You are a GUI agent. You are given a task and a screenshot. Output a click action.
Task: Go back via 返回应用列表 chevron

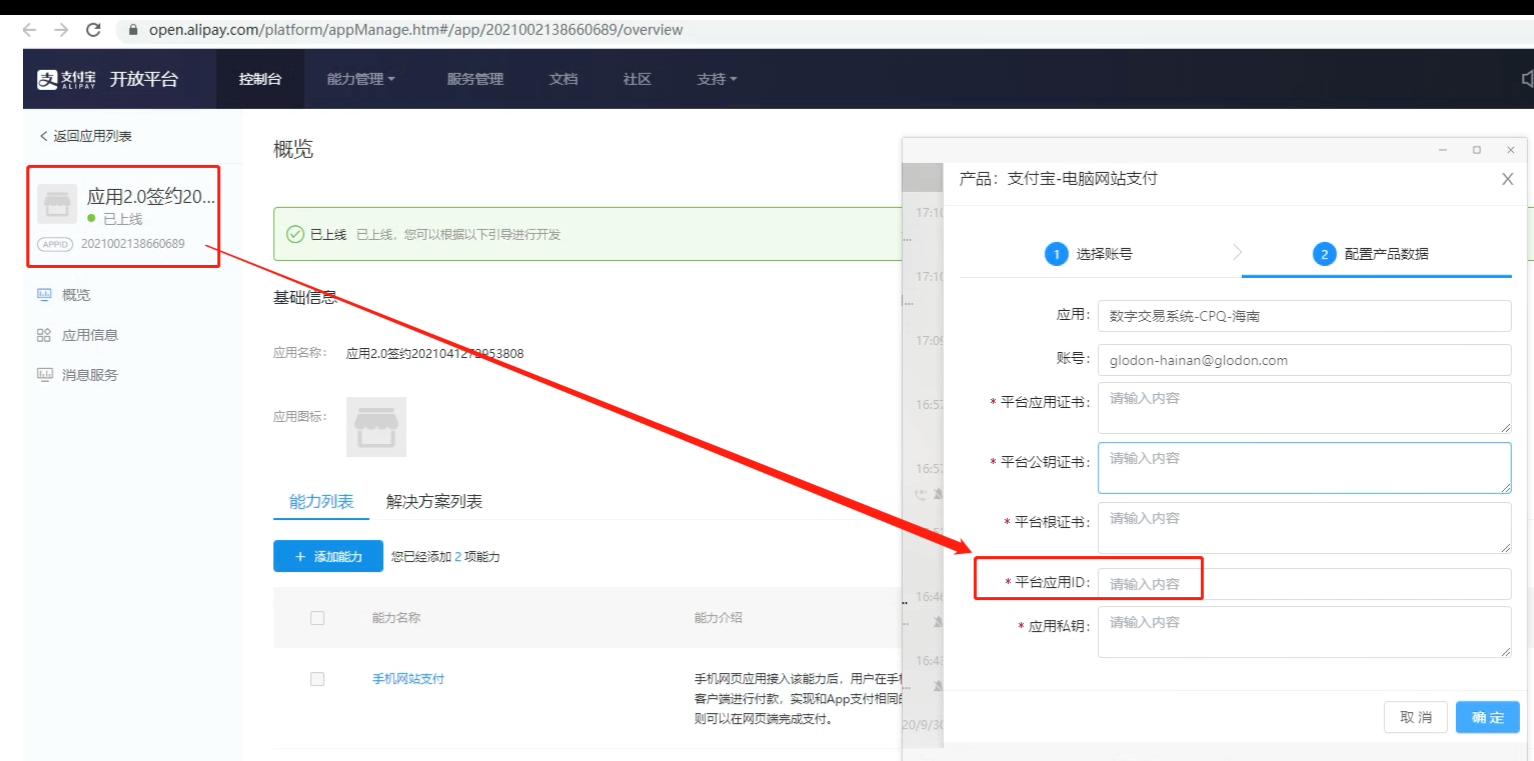pos(43,136)
